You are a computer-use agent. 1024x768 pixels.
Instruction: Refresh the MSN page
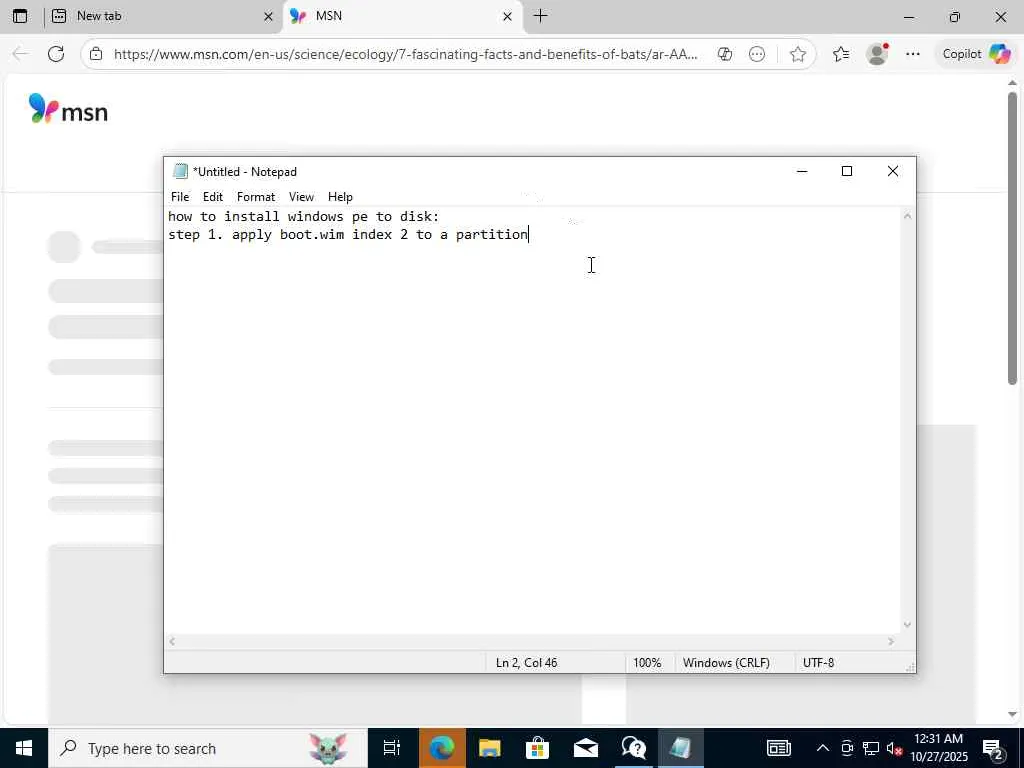coord(56,54)
